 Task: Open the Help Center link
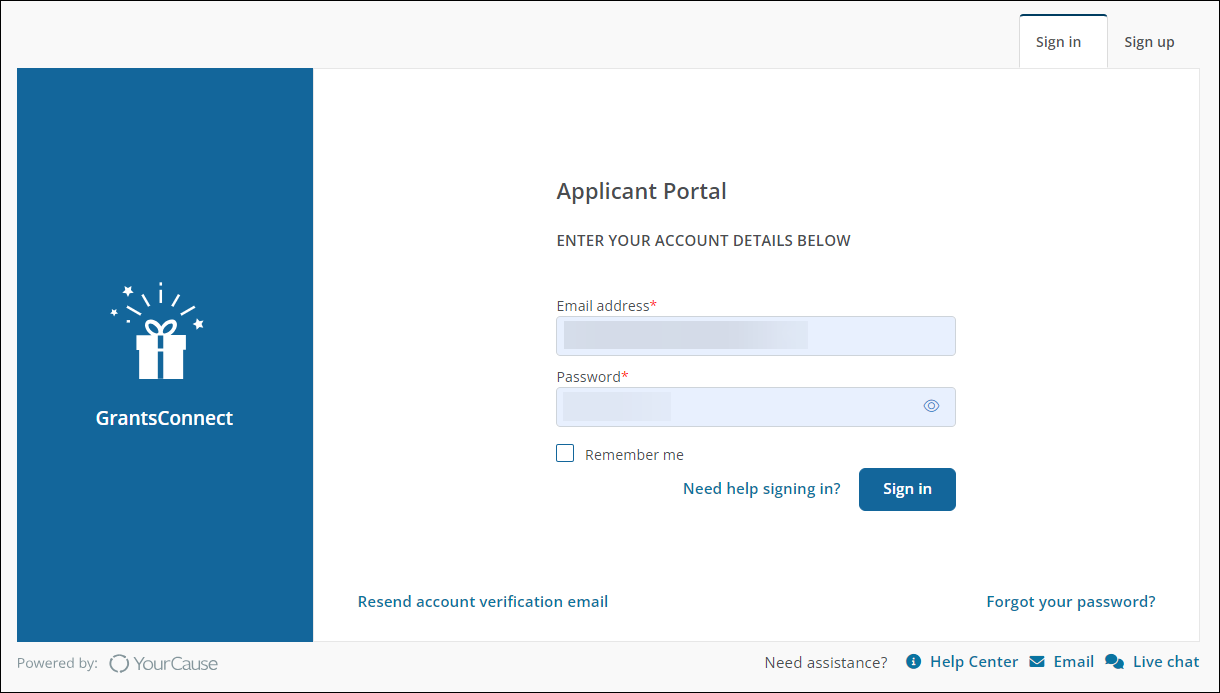tap(973, 662)
